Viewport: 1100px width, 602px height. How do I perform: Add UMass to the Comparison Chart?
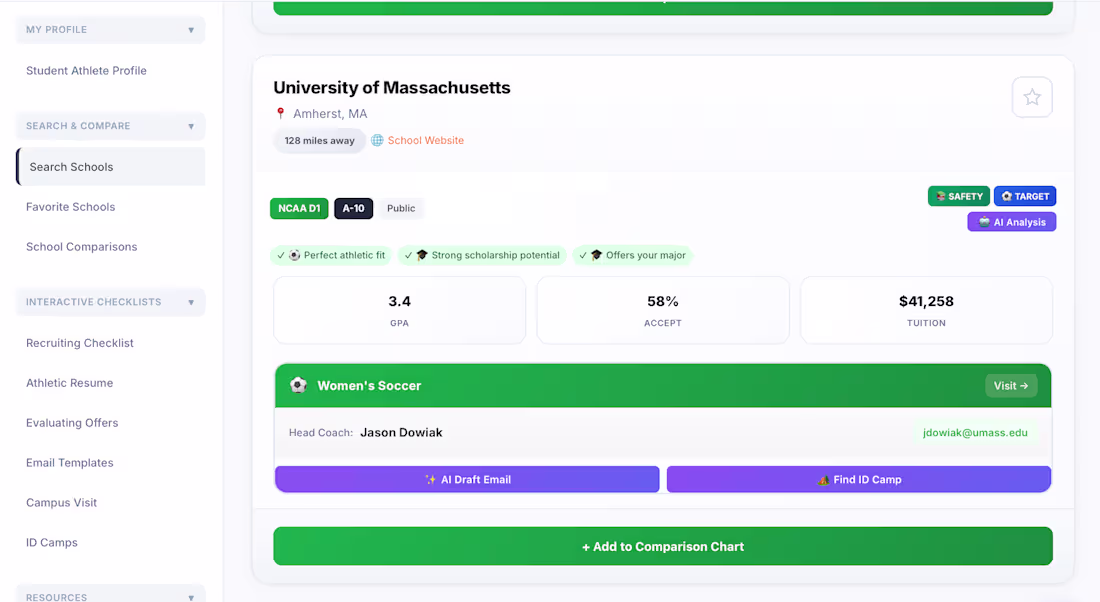(663, 546)
